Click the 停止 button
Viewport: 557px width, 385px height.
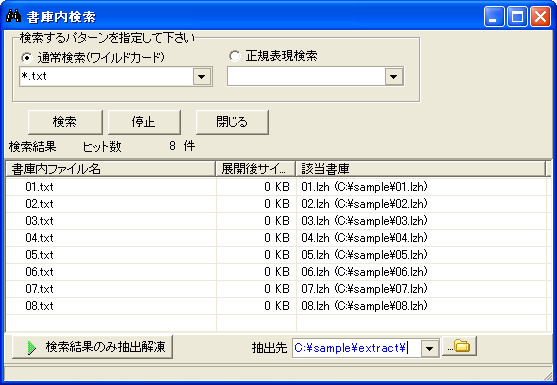pos(144,122)
